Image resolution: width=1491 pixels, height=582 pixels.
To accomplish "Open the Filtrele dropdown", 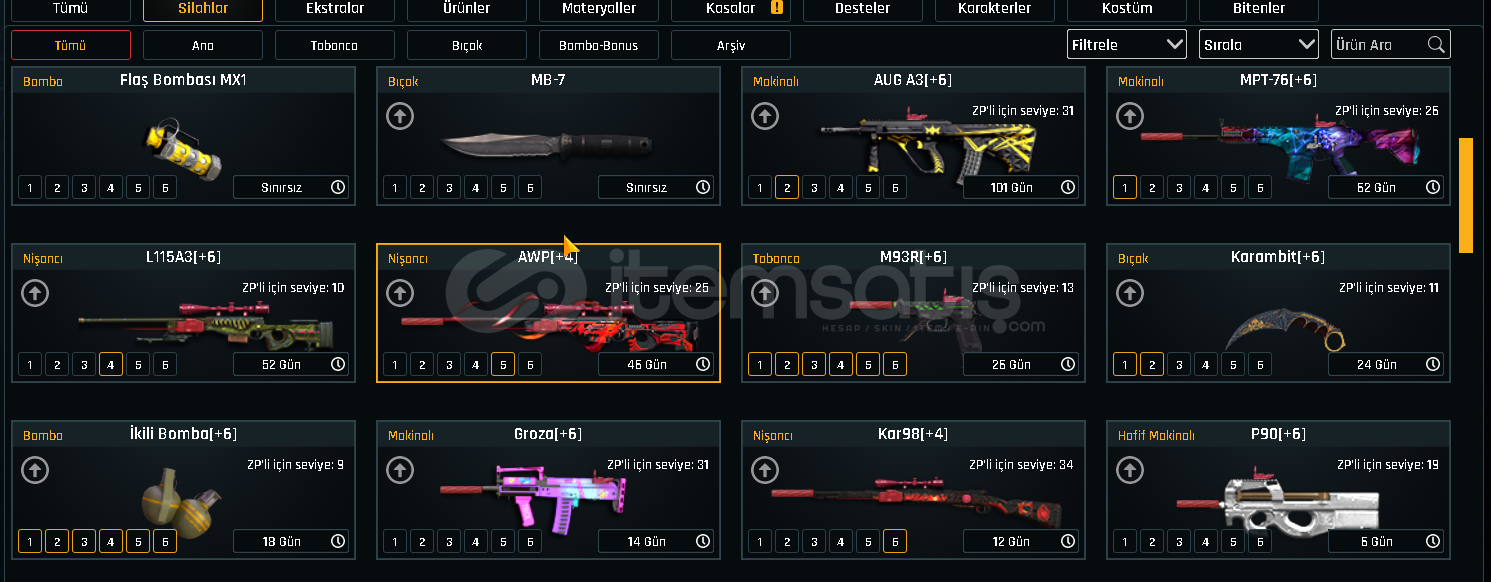I will pyautogui.click(x=1127, y=44).
